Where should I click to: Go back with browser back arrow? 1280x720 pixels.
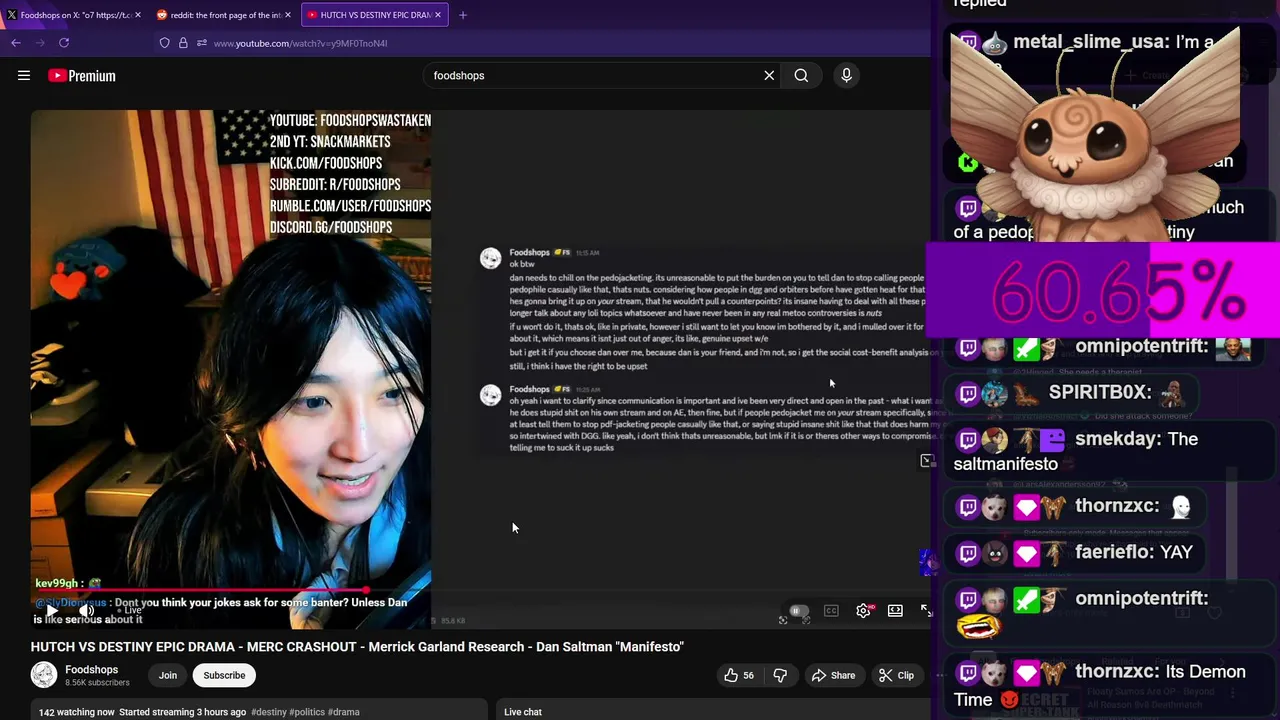pyautogui.click(x=16, y=43)
